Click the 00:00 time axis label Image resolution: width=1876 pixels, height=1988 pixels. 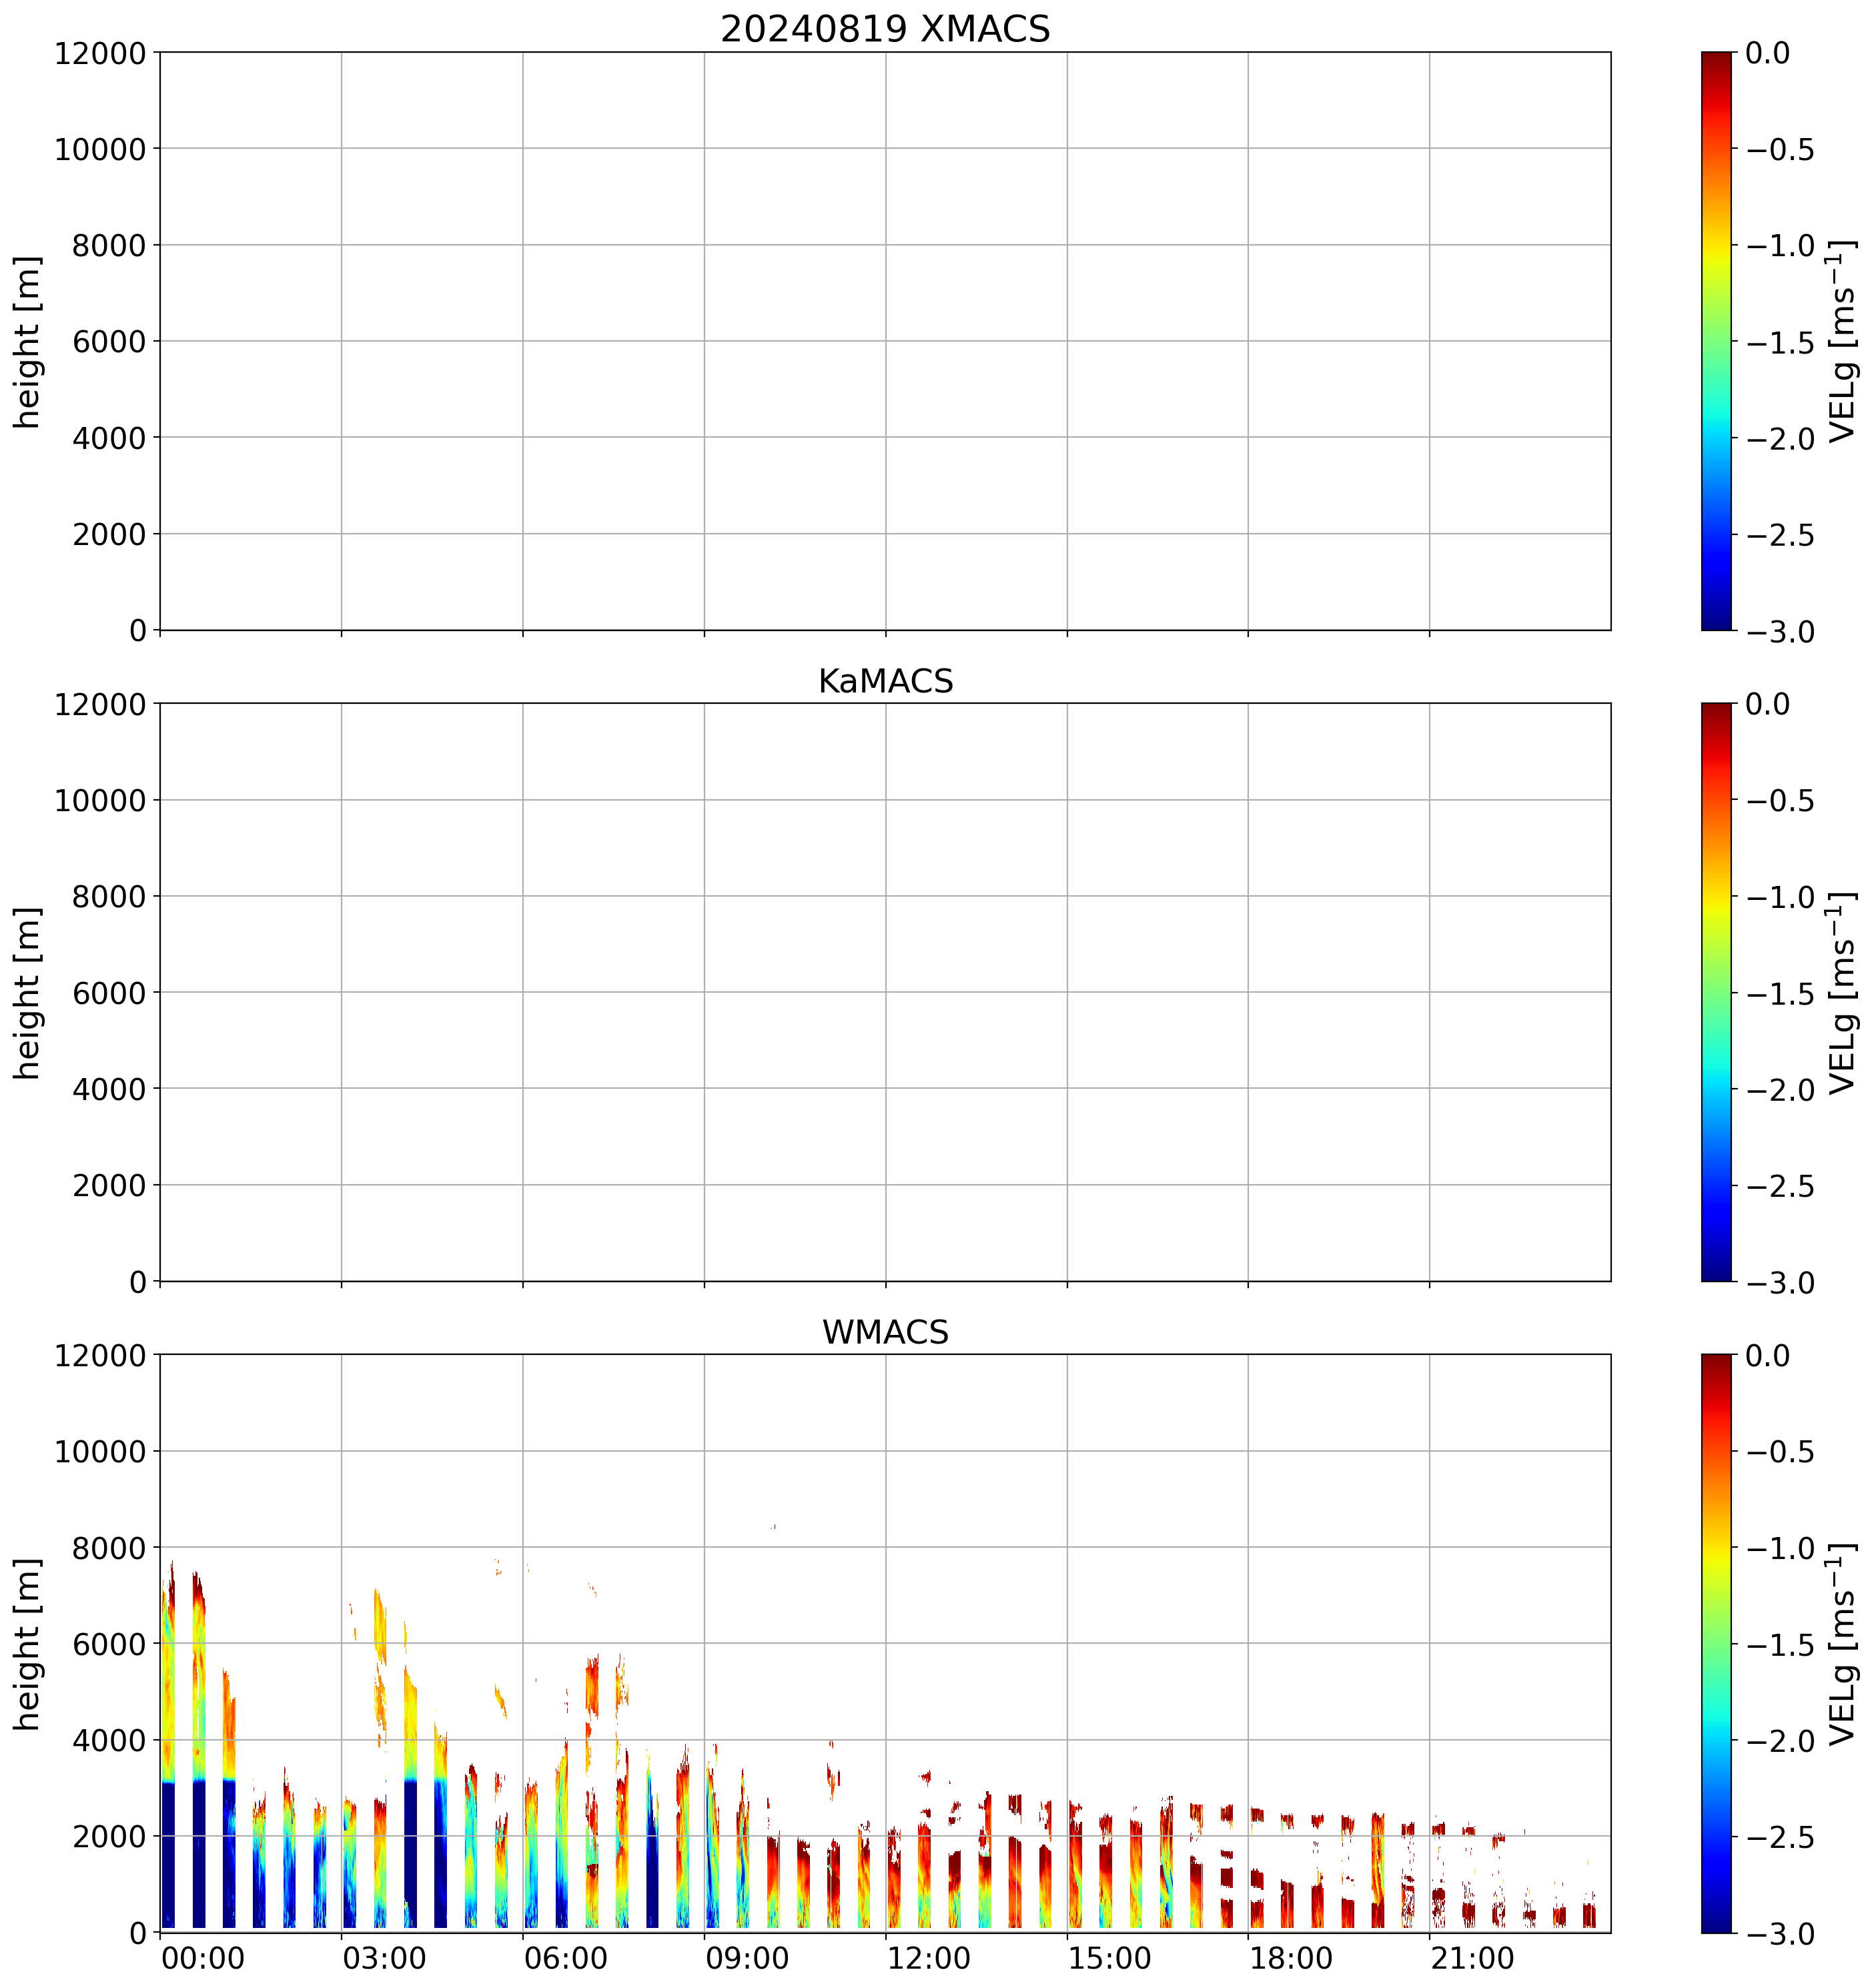pos(203,1958)
